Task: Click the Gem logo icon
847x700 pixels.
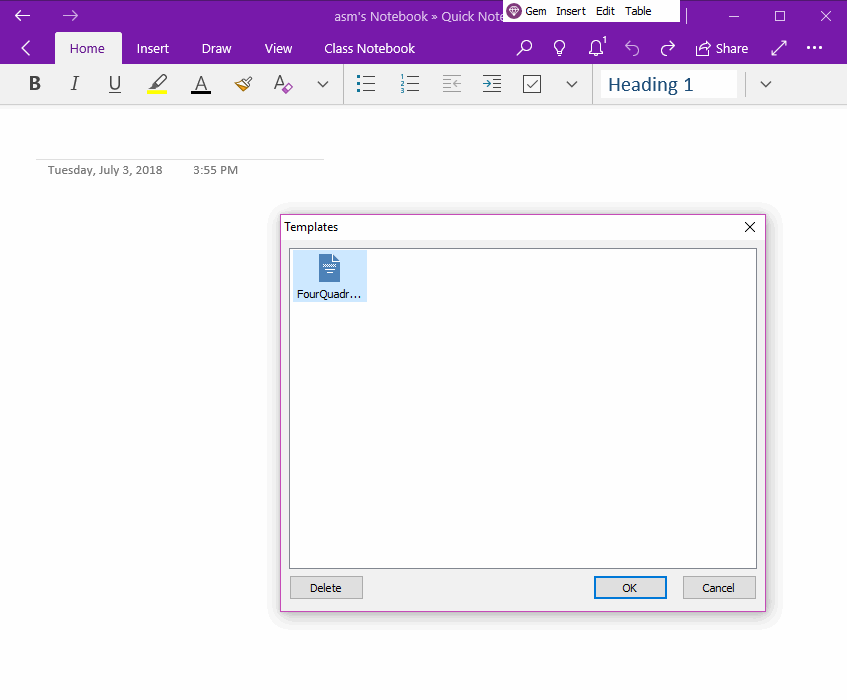Action: pos(514,11)
